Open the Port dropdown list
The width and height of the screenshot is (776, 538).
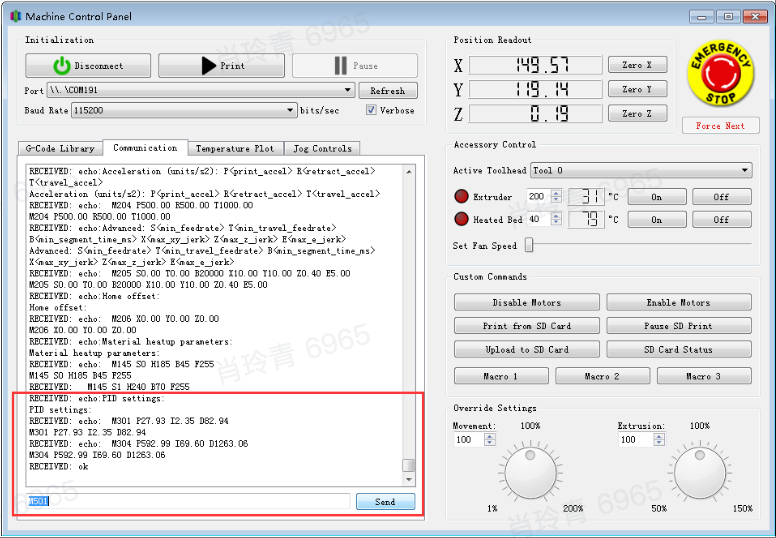348,90
